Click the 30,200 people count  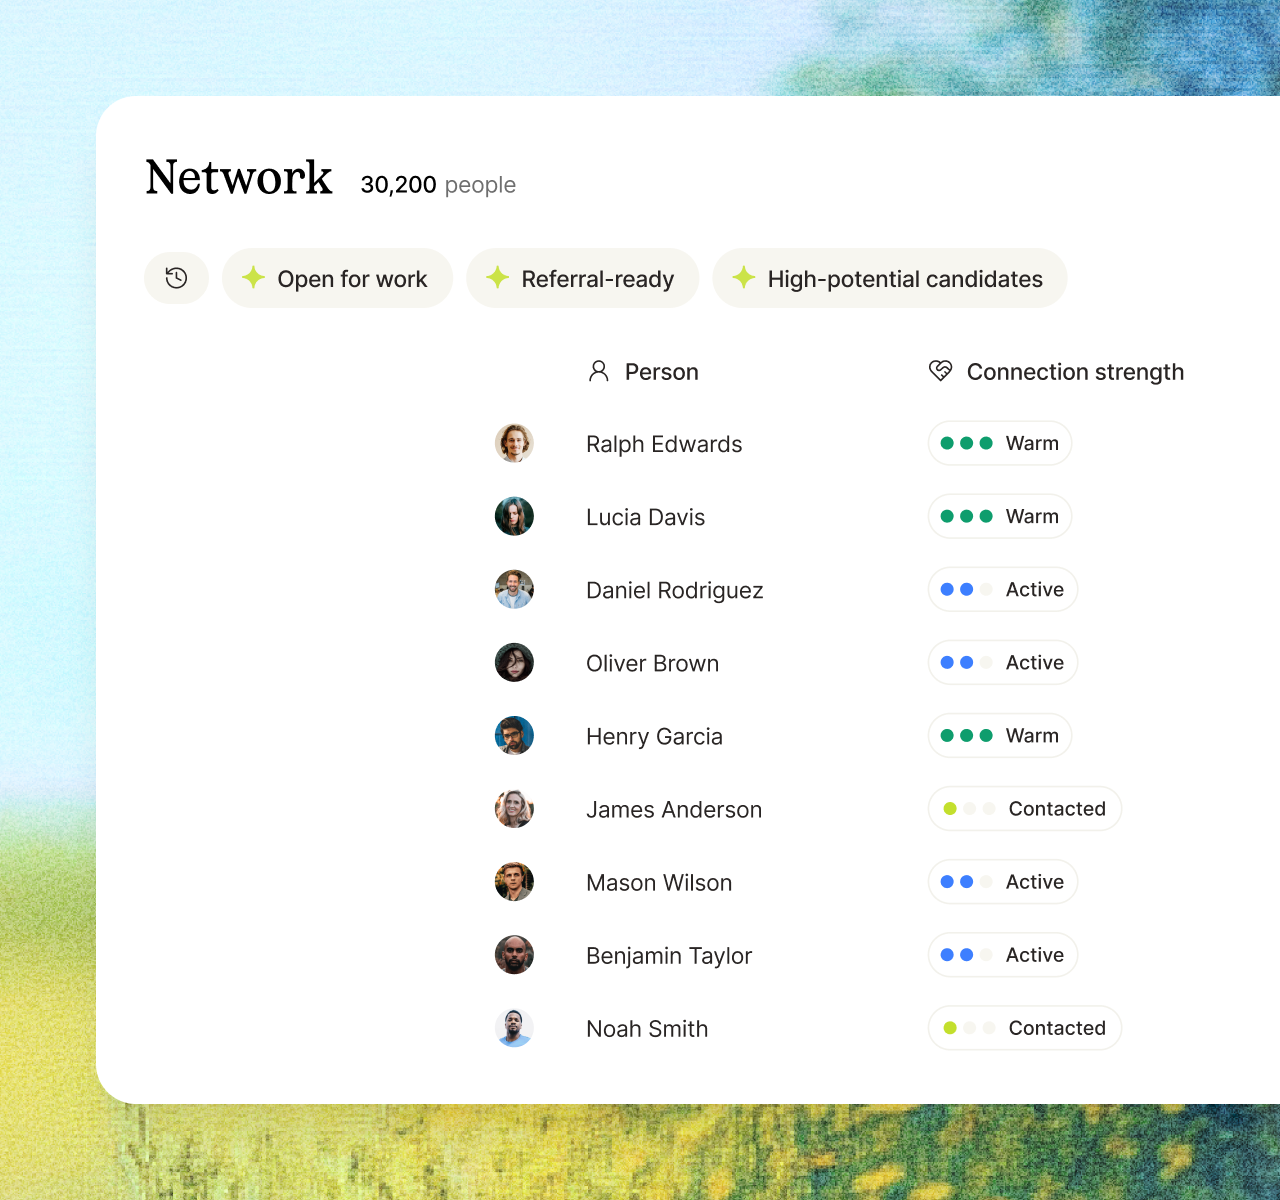(438, 184)
